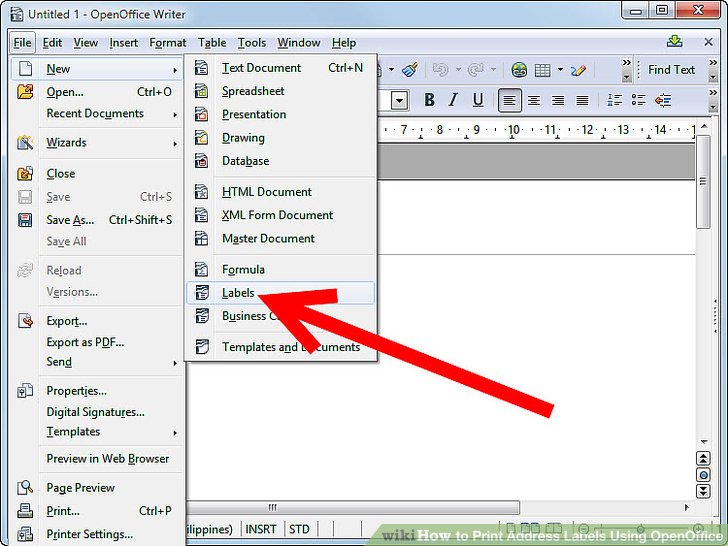Click the update download icon in menu bar
The width and height of the screenshot is (728, 546).
[675, 42]
